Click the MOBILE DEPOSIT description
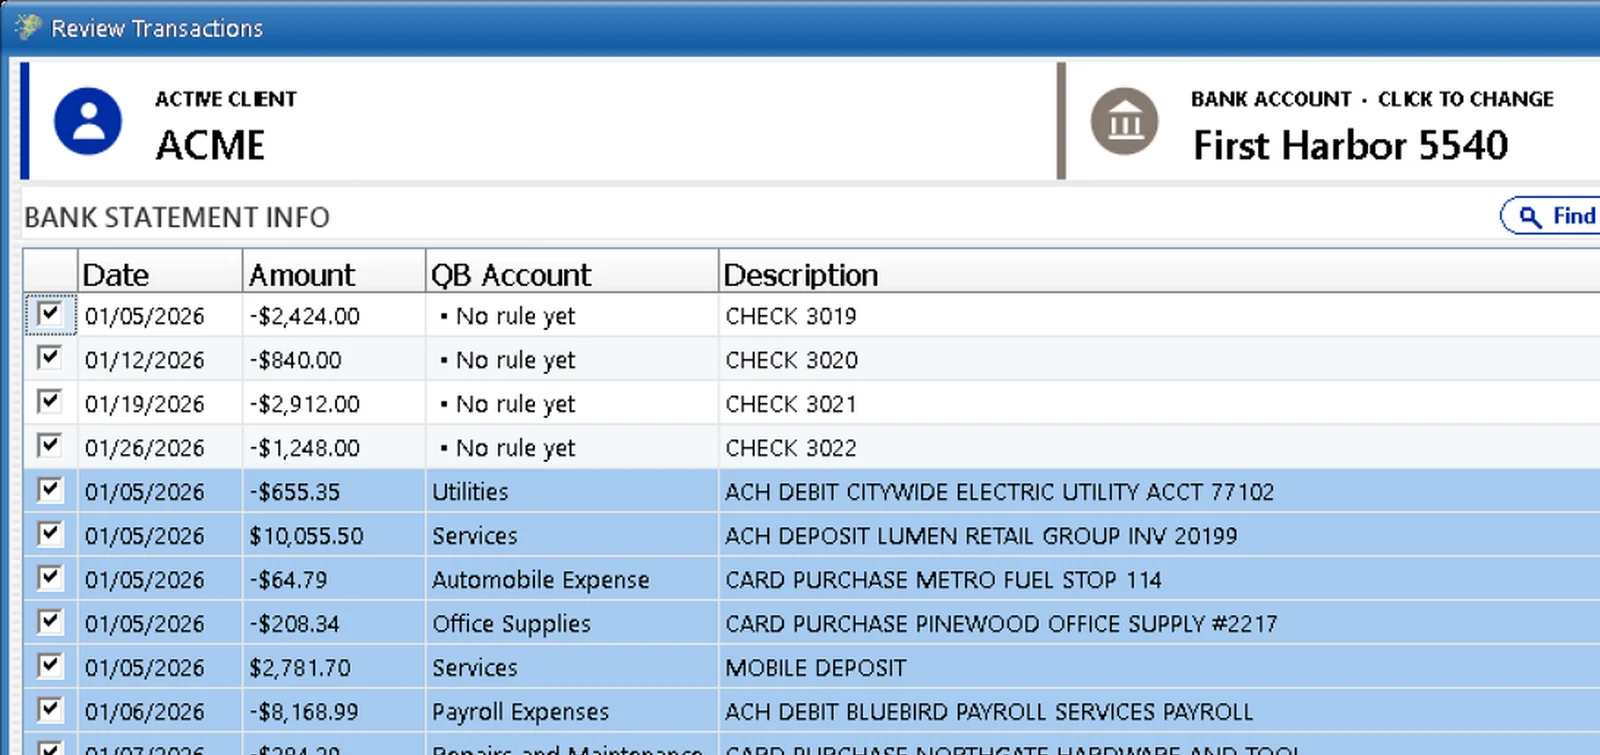This screenshot has height=755, width=1600. tap(816, 668)
